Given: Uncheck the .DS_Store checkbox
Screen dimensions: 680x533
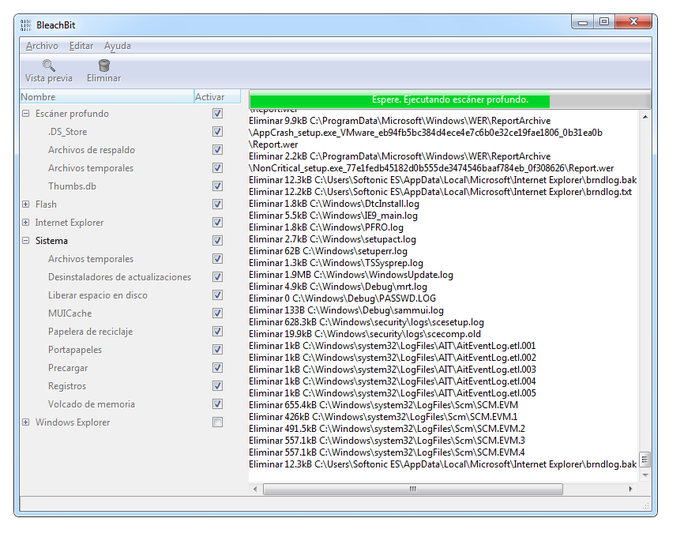Looking at the screenshot, I should (218, 132).
